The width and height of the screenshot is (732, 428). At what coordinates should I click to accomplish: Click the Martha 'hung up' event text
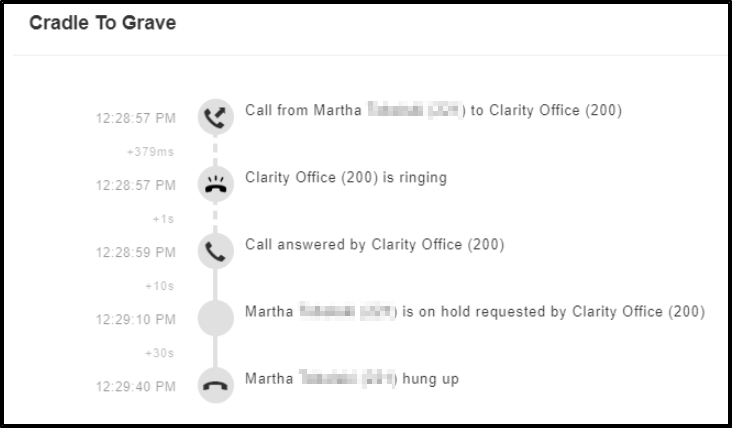click(352, 379)
